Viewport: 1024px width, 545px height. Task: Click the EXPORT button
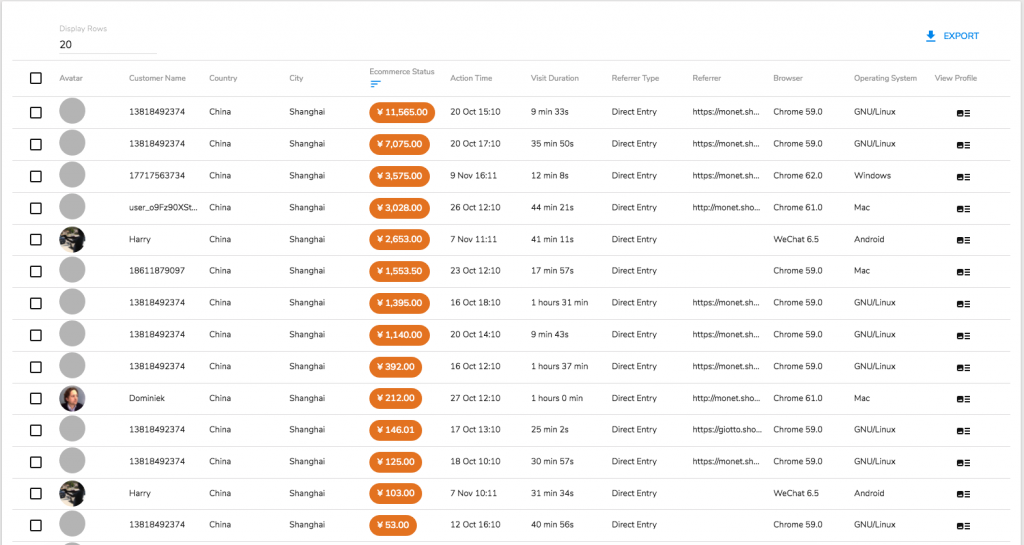[952, 36]
